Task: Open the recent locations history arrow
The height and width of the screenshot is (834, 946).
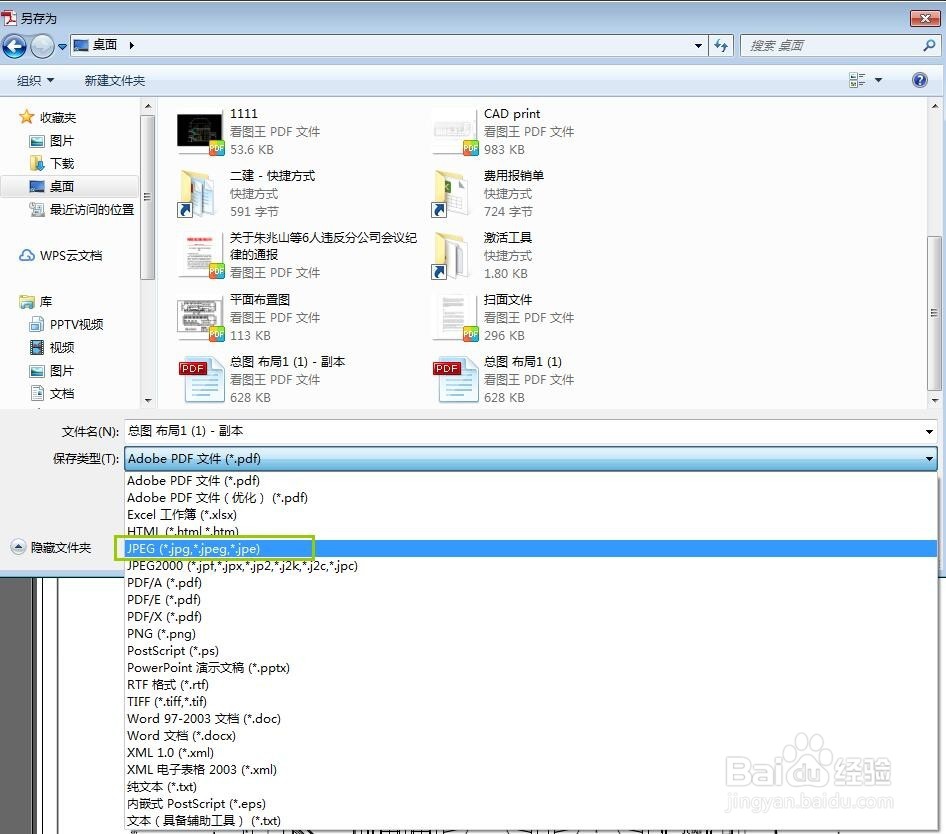Action: pyautogui.click(x=62, y=46)
